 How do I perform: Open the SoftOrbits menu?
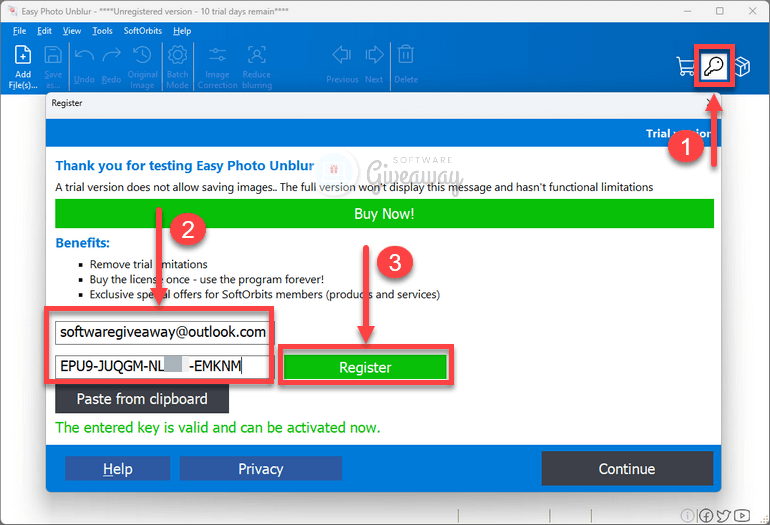[x=142, y=30]
